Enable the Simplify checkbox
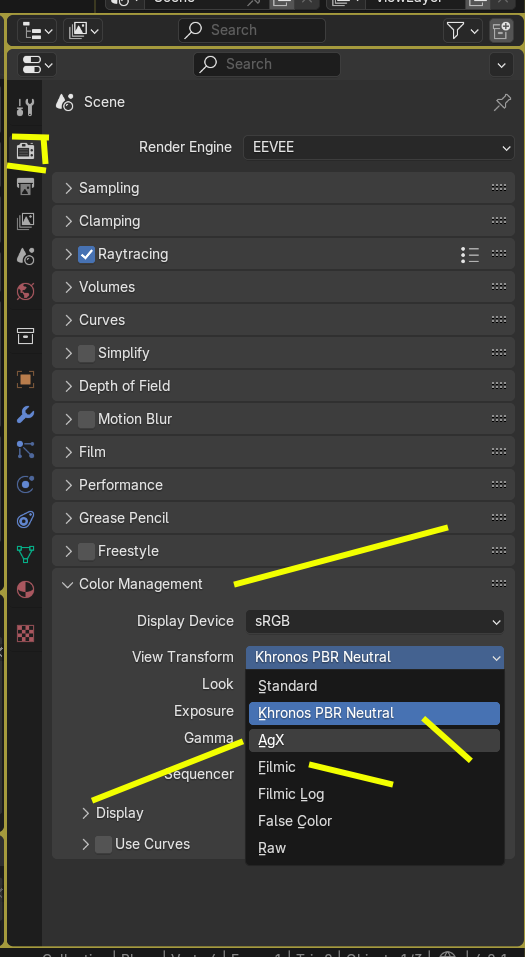Image resolution: width=525 pixels, height=957 pixels. point(86,353)
